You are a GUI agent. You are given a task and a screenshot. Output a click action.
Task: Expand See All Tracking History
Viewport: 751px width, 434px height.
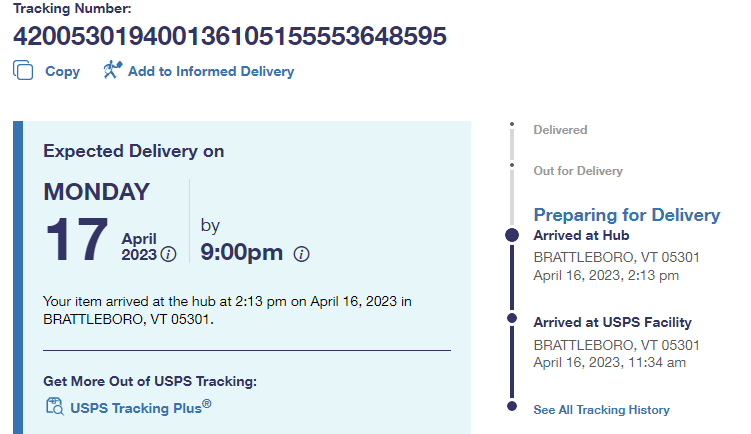601,410
